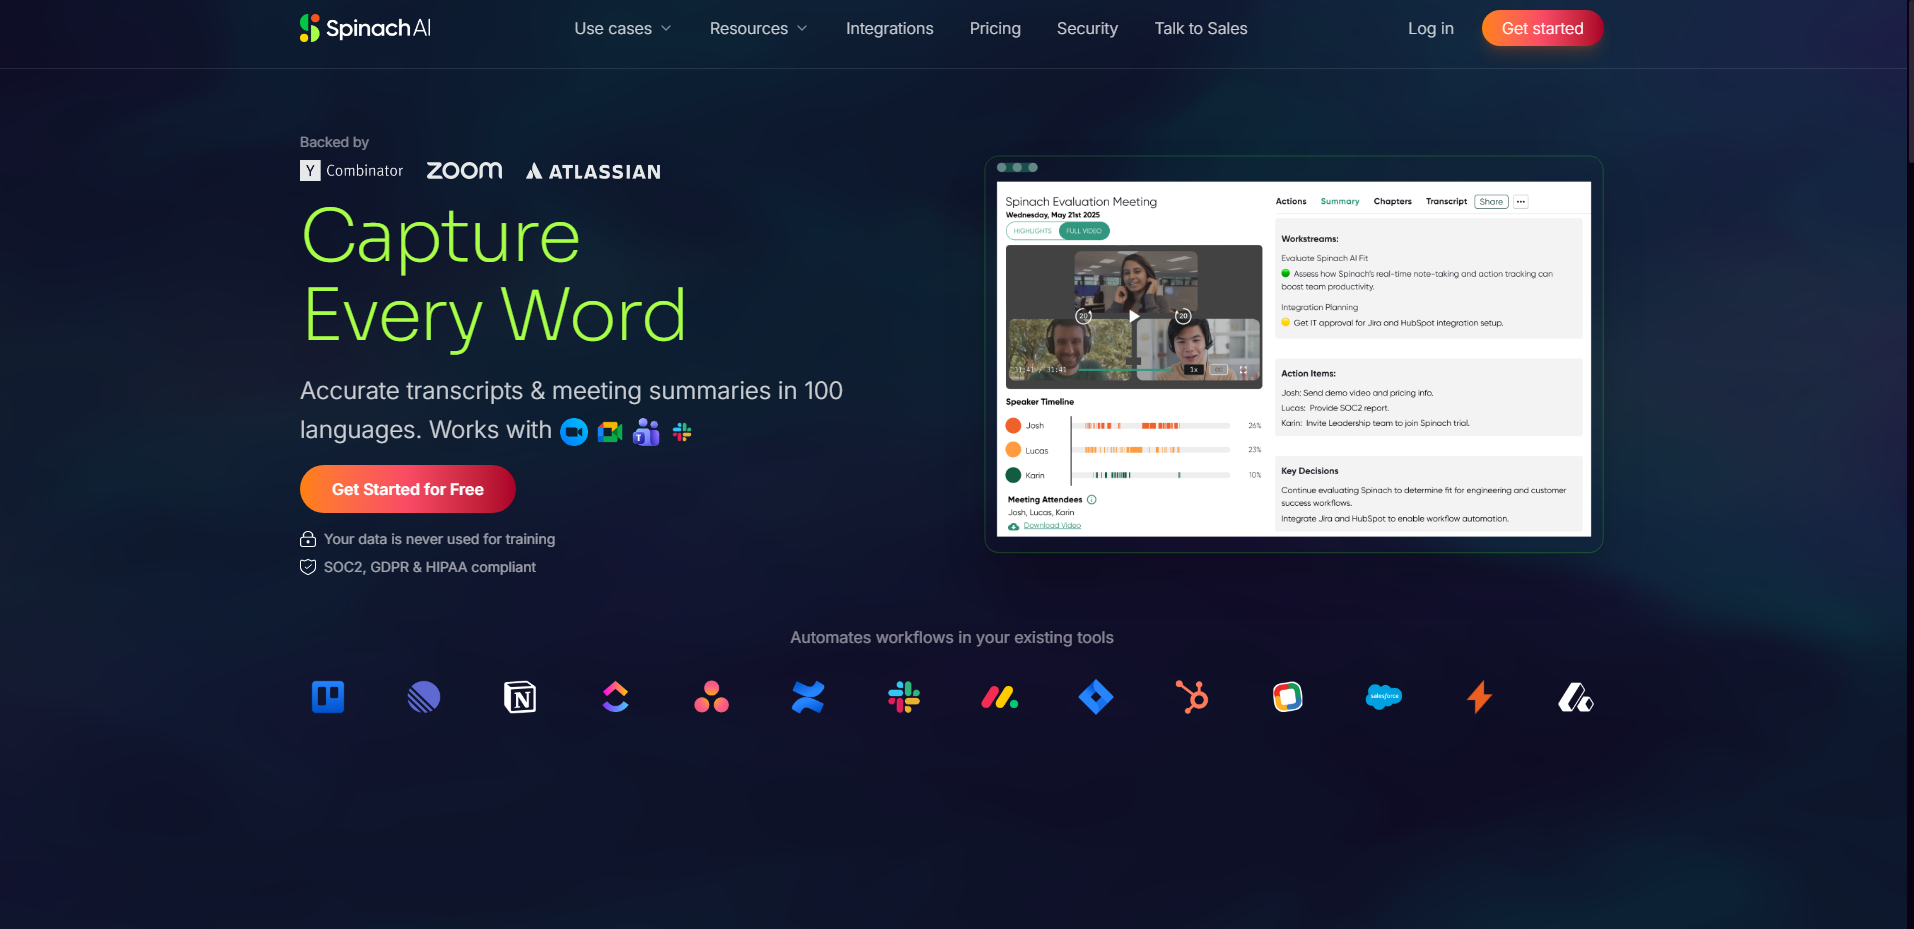
Task: Switch to the Actions tab
Action: point(1291,202)
